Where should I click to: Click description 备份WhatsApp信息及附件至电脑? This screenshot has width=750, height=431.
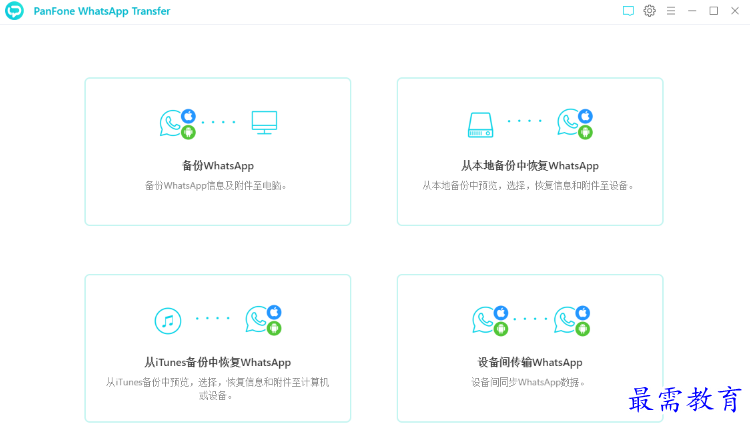click(216, 186)
